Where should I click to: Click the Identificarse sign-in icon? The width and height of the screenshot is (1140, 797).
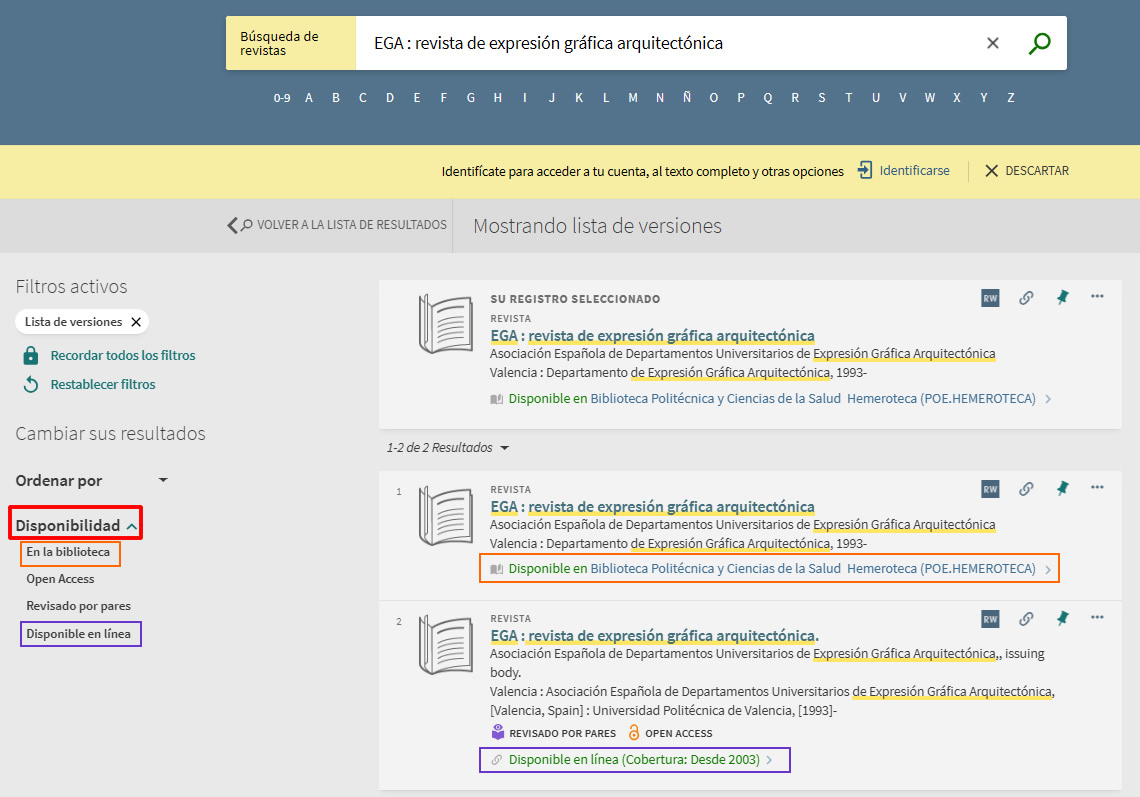(864, 170)
